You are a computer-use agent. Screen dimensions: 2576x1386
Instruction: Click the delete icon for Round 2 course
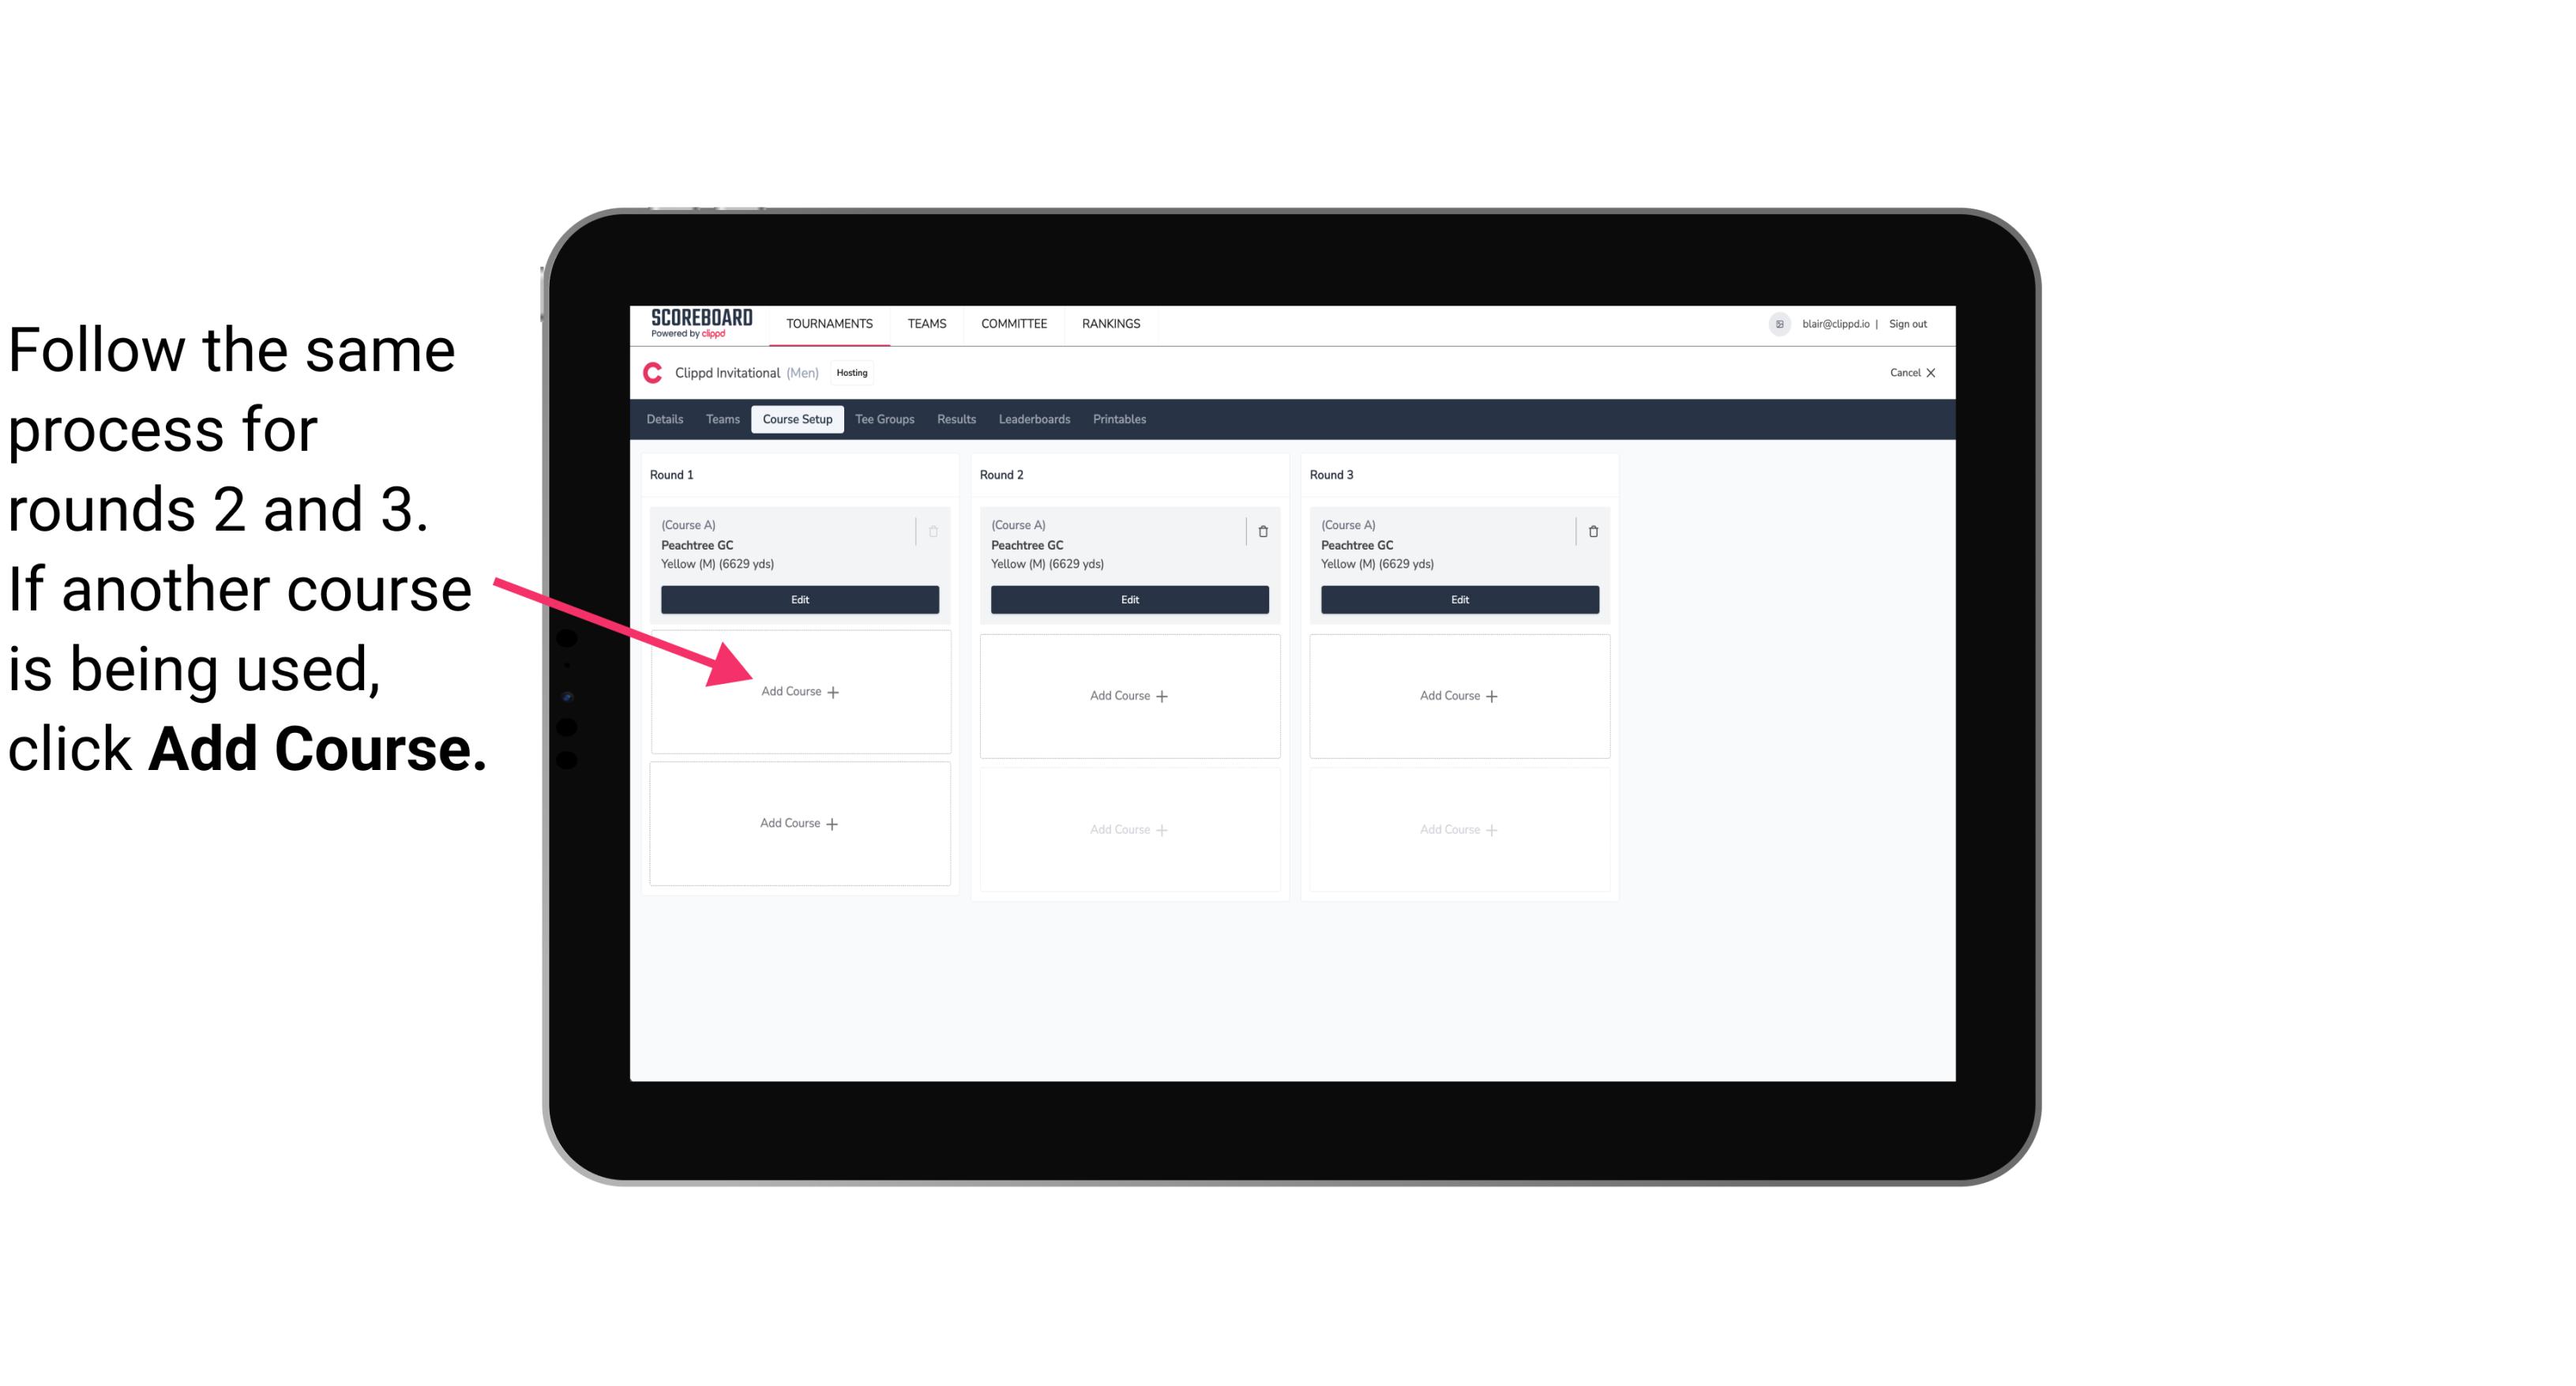pos(1263,531)
